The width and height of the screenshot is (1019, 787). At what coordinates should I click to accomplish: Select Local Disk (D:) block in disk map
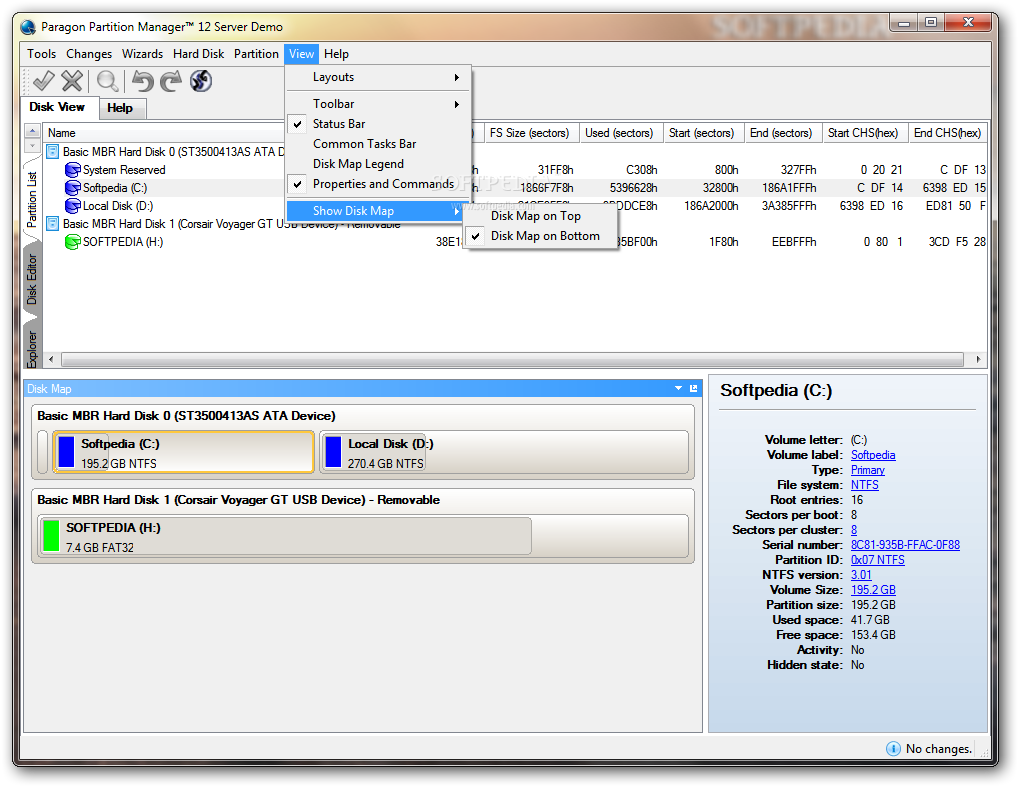pos(504,452)
